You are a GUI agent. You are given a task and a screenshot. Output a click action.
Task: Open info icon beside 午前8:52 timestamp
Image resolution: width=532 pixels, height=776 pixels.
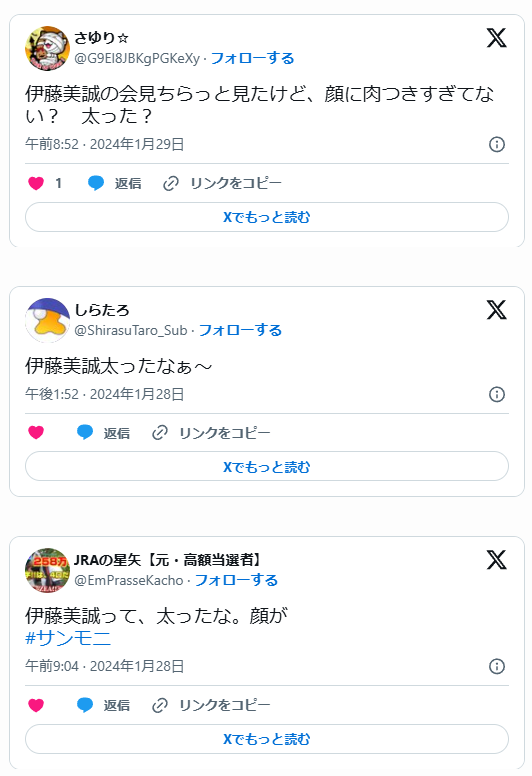tap(497, 145)
